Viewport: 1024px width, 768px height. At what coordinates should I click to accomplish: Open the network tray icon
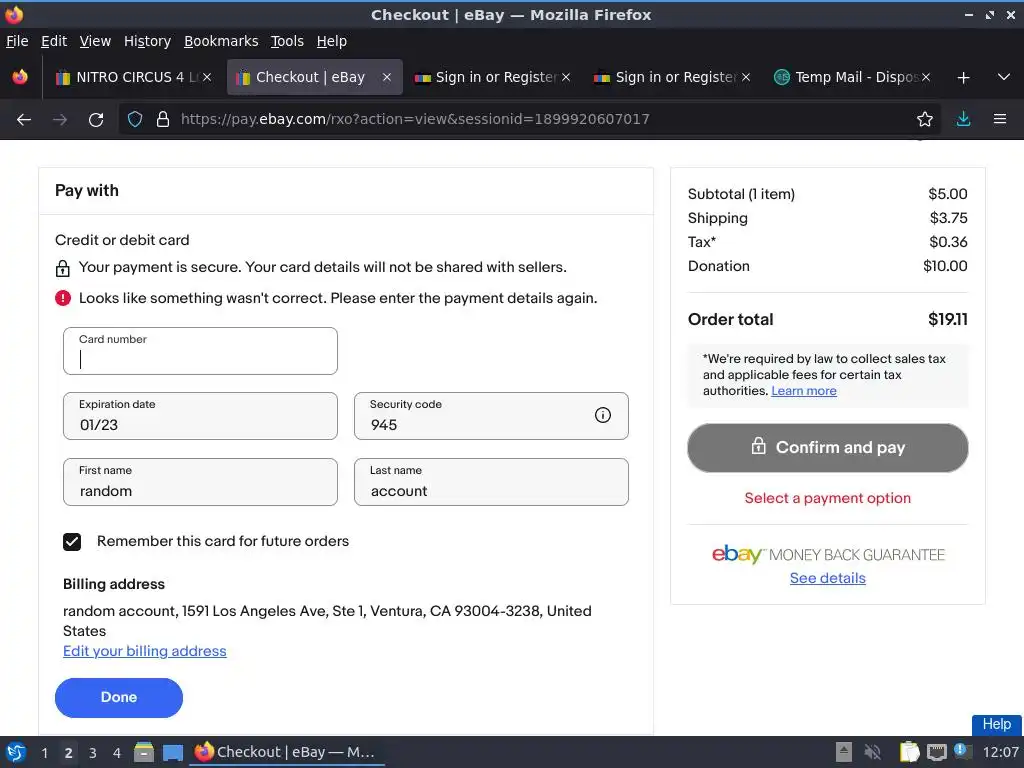click(936, 752)
